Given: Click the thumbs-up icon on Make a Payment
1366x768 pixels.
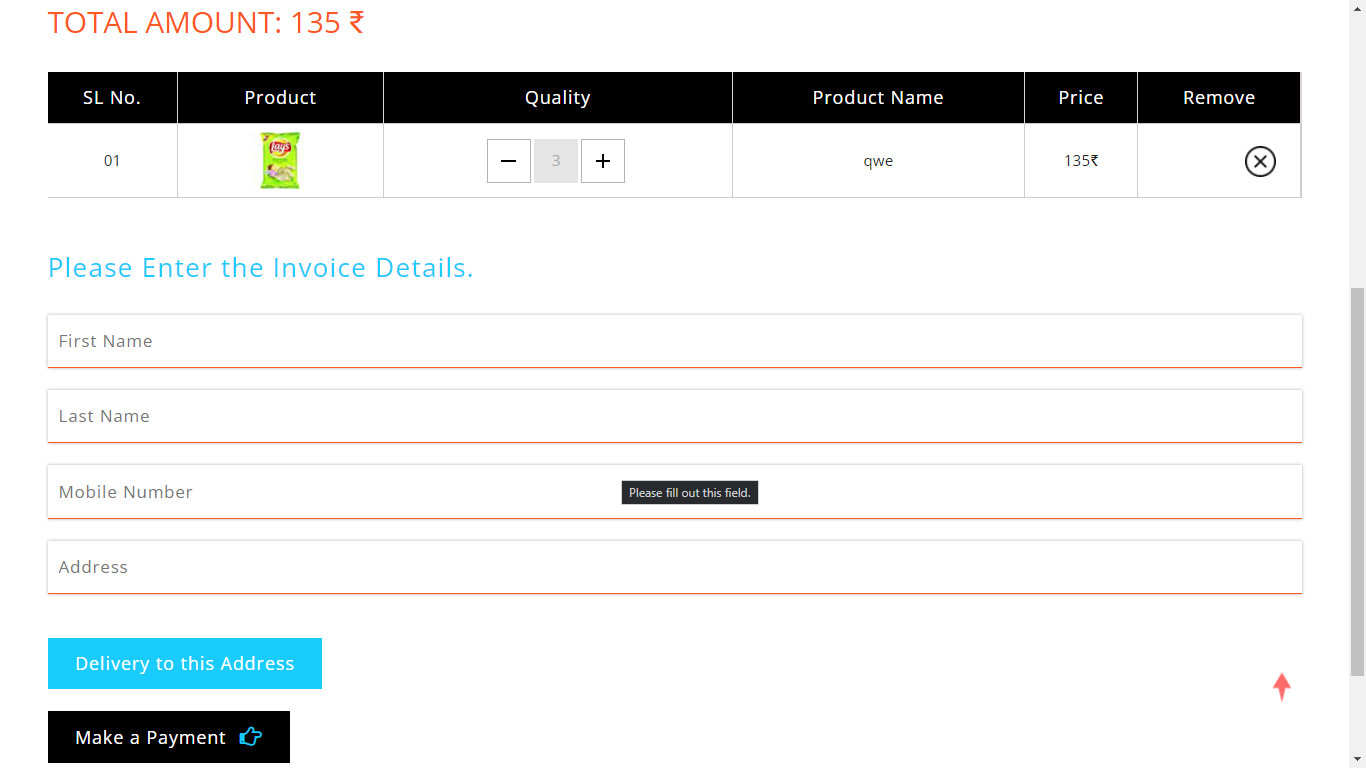Looking at the screenshot, I should click(x=249, y=737).
